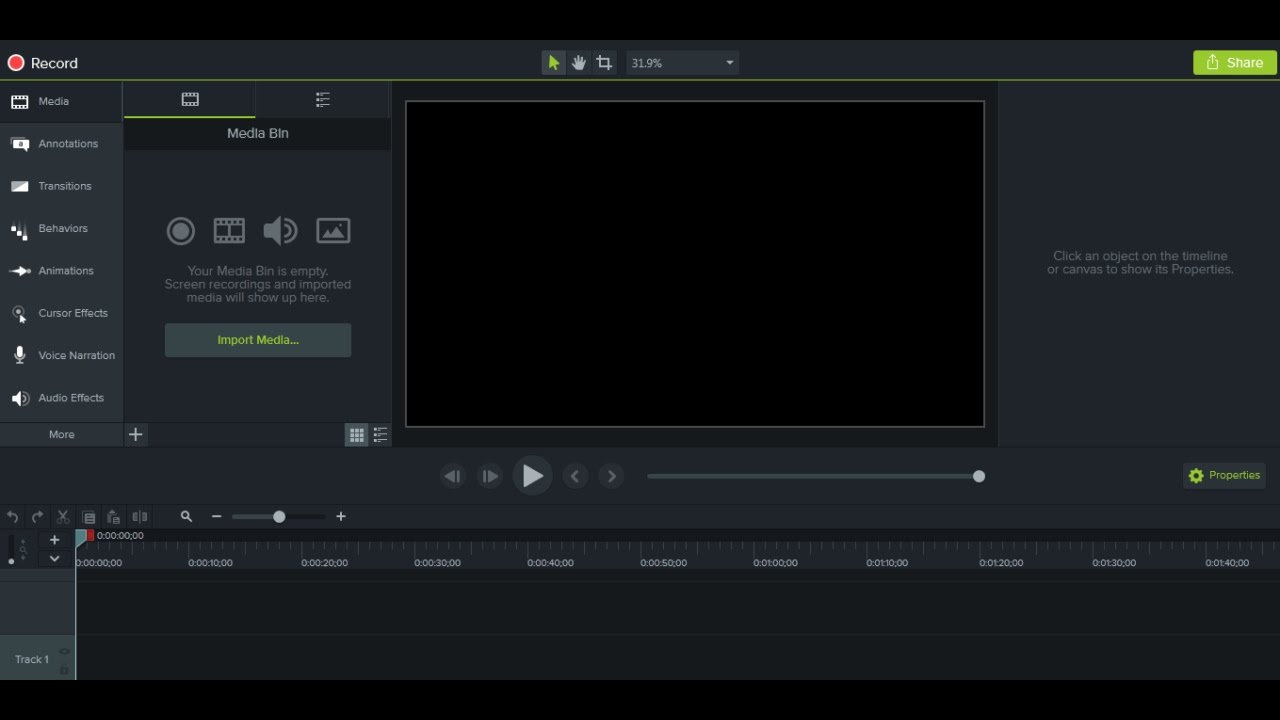Click the plus timeline zoom-in button
Screen dimensions: 1280x720
tap(341, 517)
